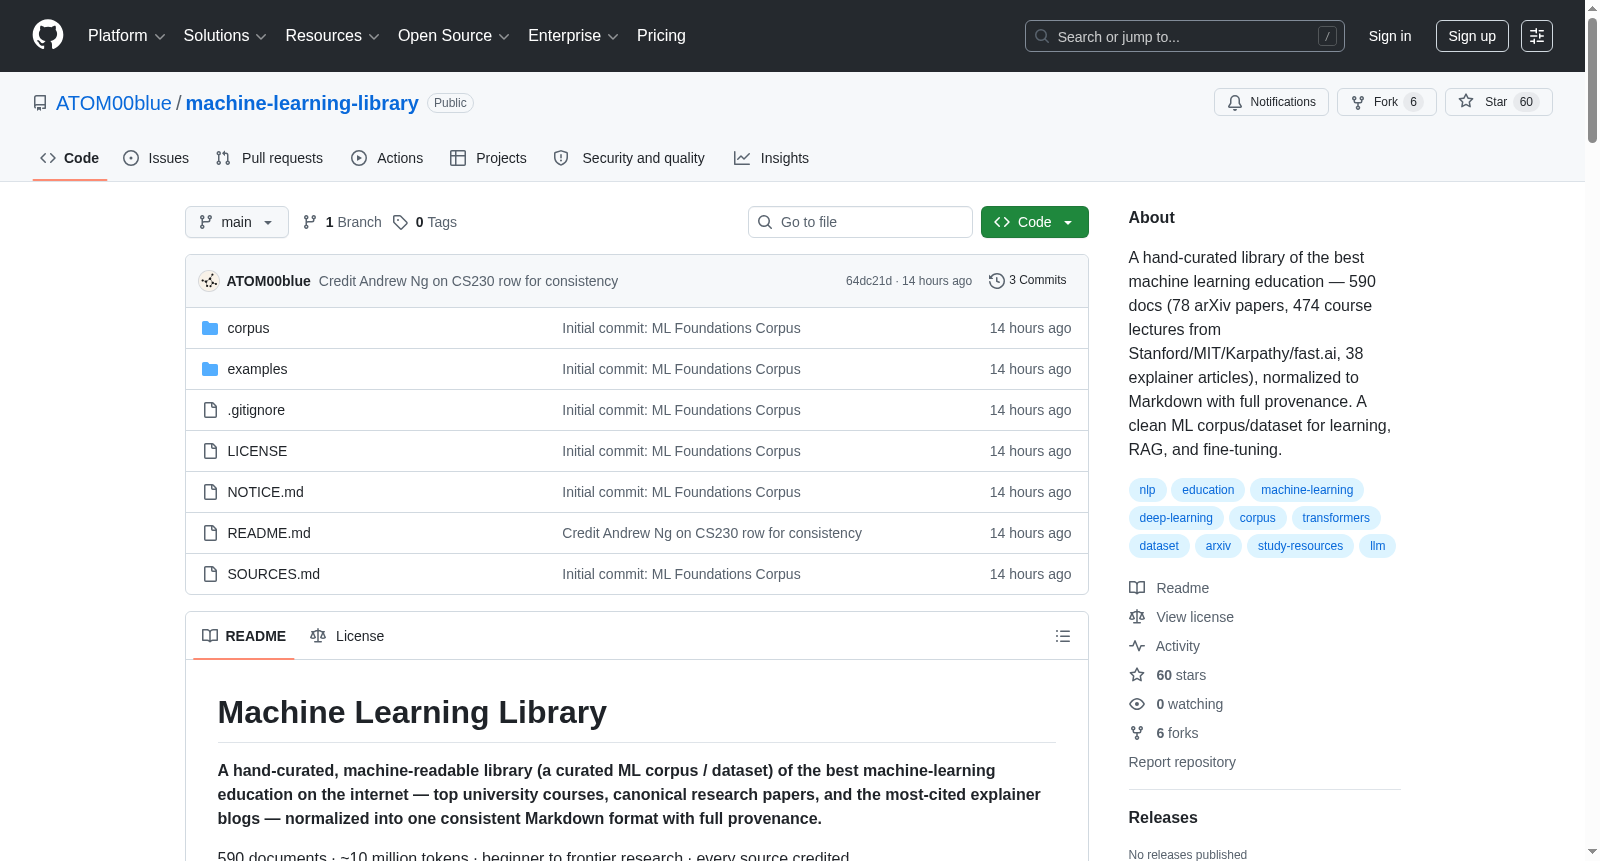Open the green Code dropdown button
The image size is (1600, 861).
(1034, 222)
